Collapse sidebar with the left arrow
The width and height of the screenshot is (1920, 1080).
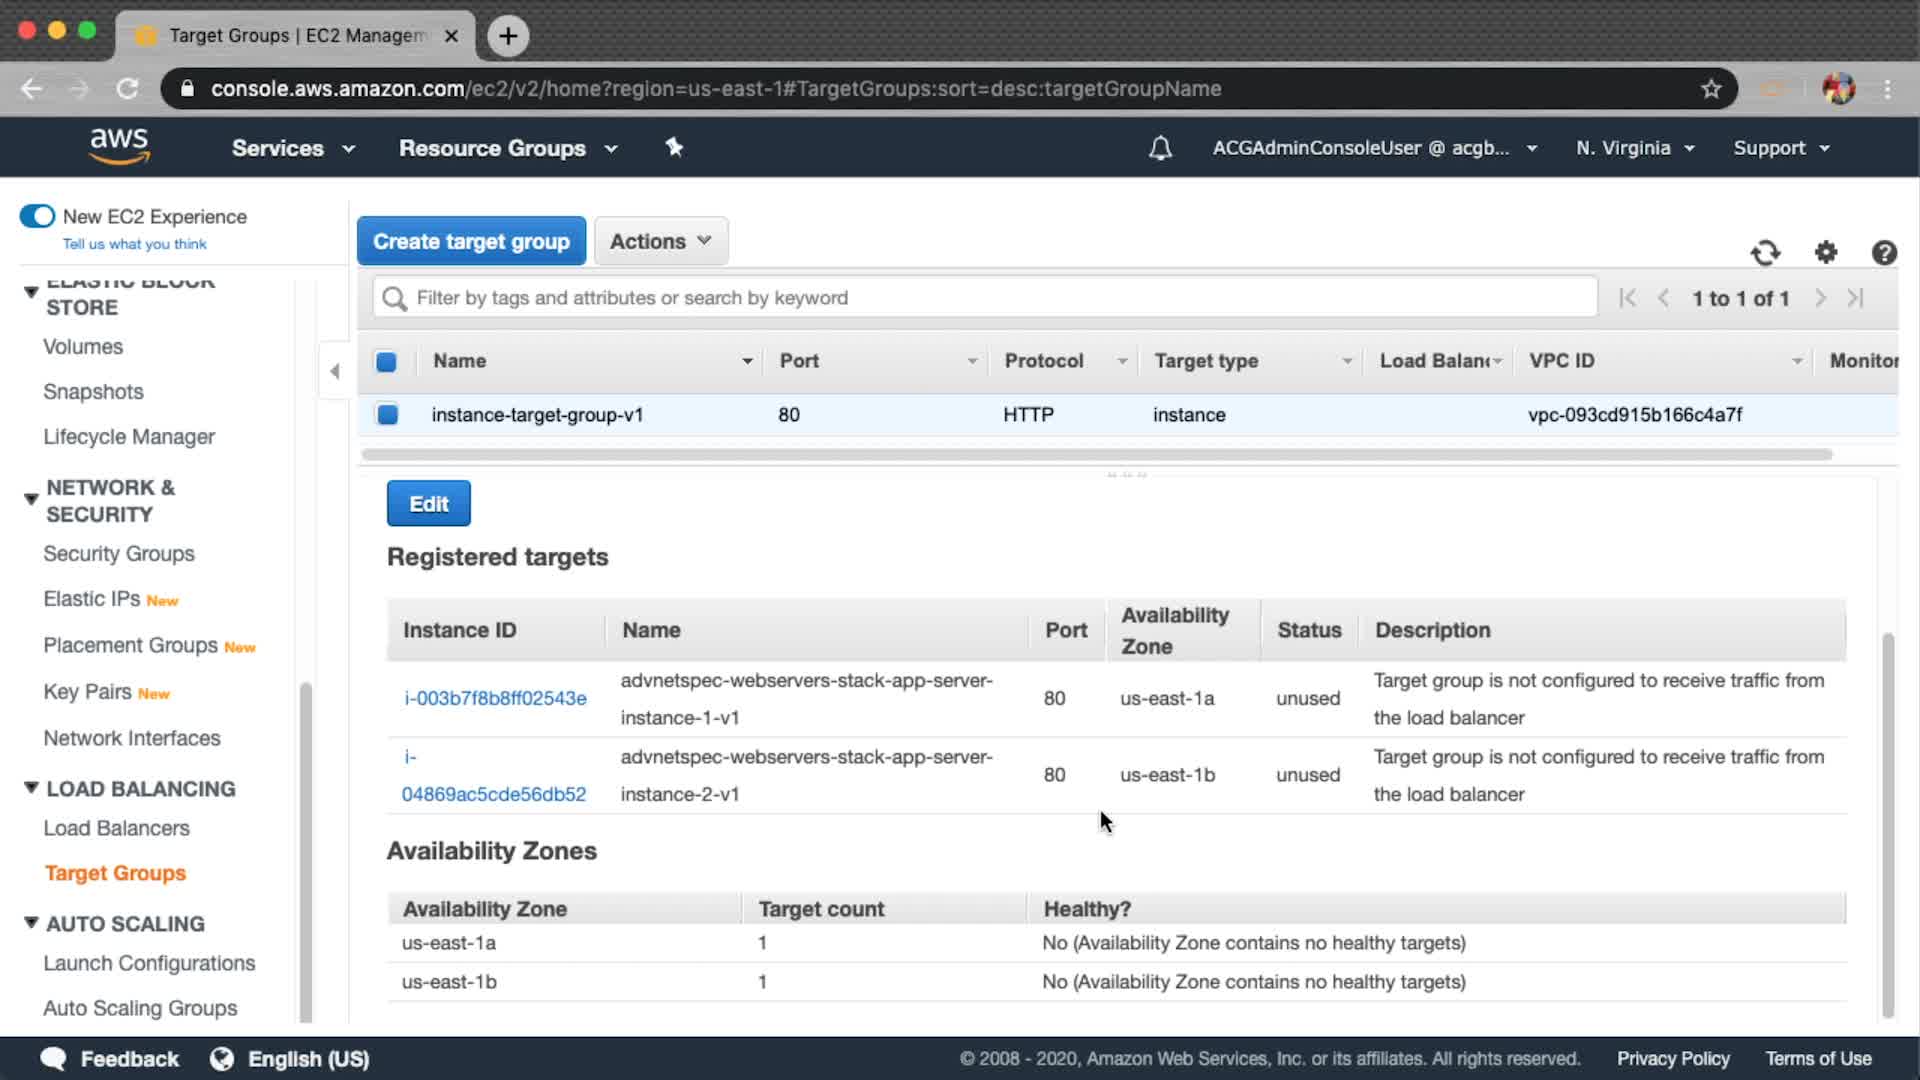[x=335, y=372]
